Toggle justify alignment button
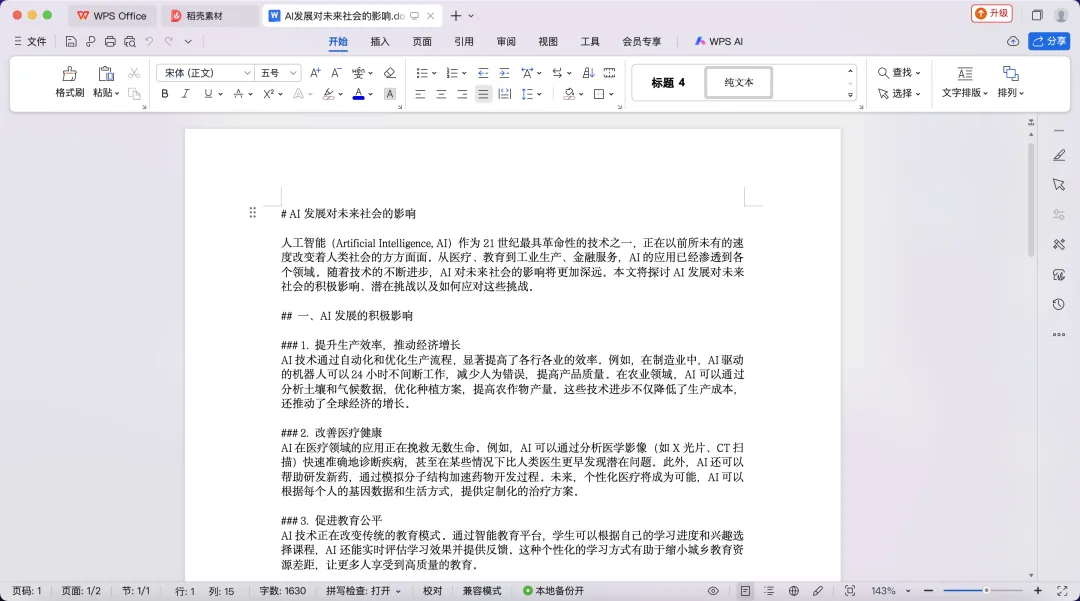The image size is (1080, 601). point(484,94)
